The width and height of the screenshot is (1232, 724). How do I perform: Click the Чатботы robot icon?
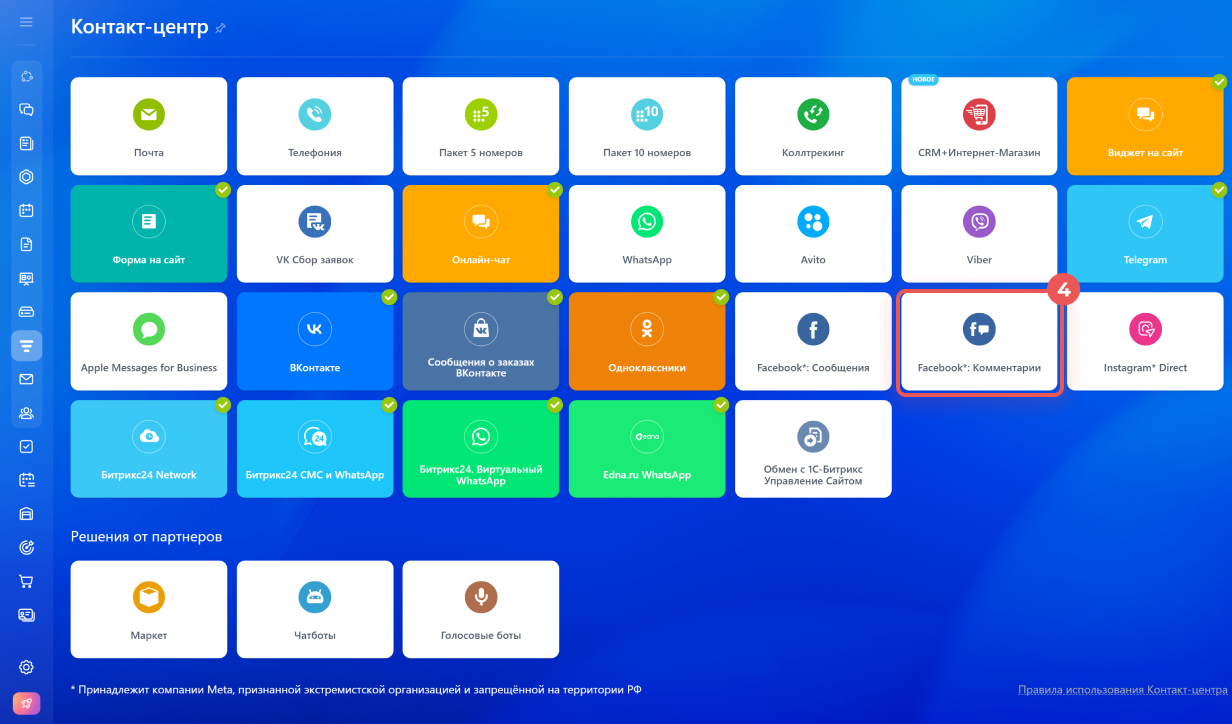315,598
